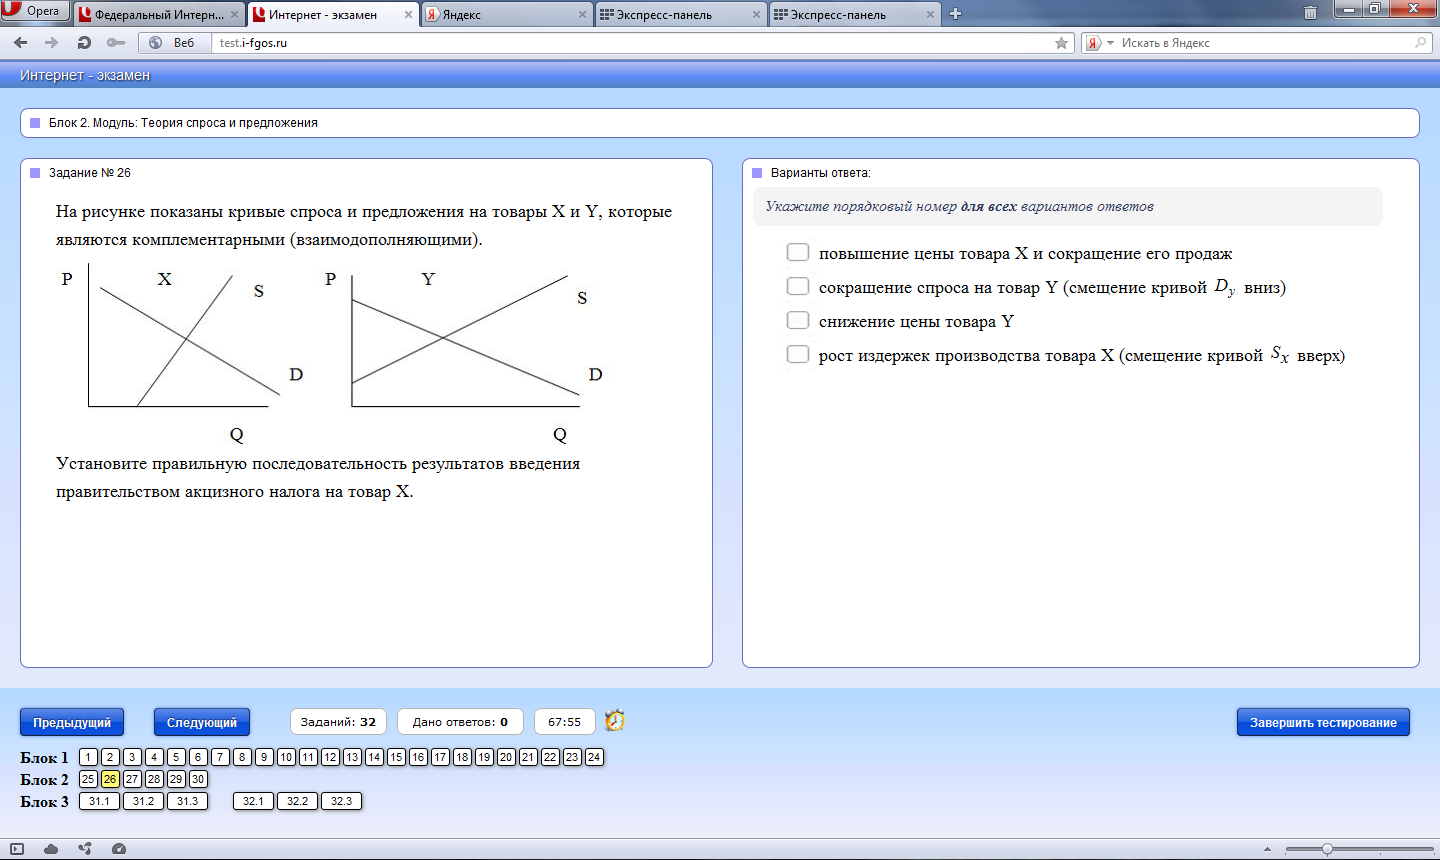
Task: Switch to the first Экспресс-панель tab
Action: 680,14
